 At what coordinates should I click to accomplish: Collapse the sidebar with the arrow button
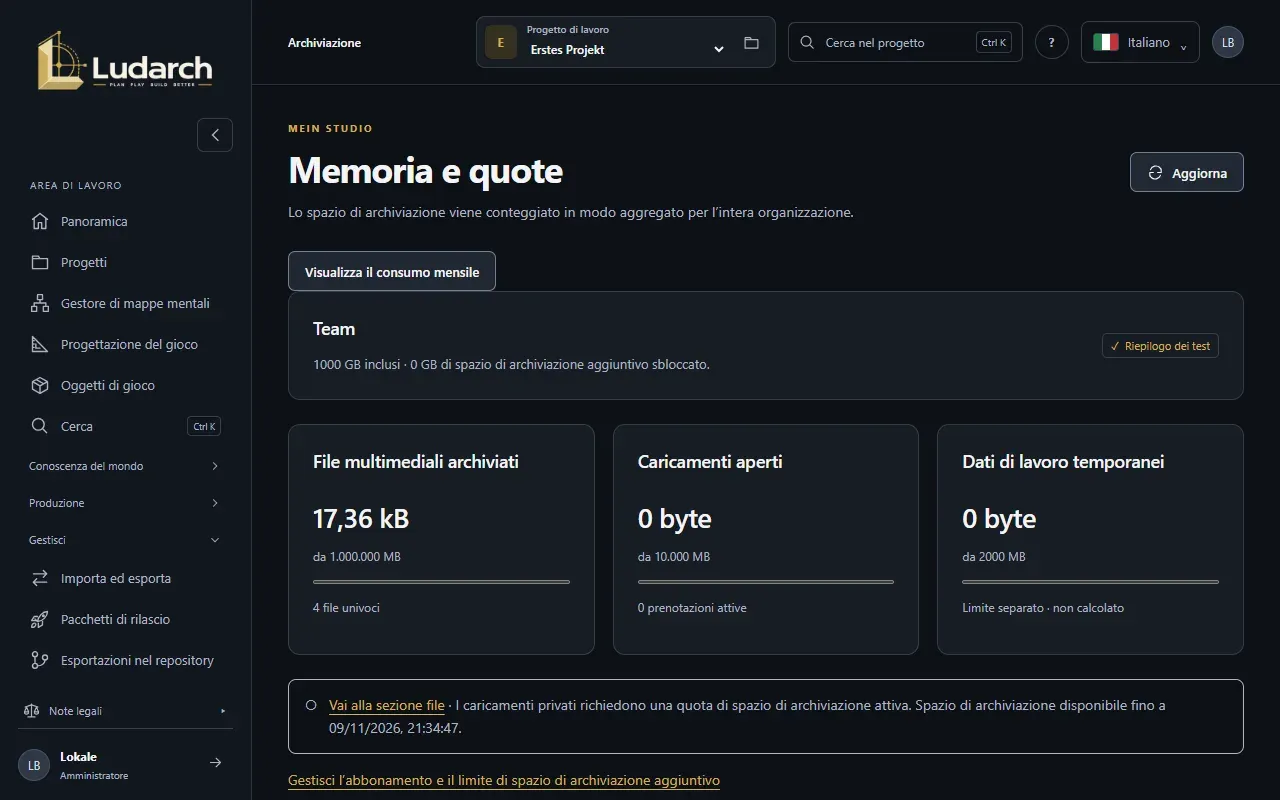point(215,135)
